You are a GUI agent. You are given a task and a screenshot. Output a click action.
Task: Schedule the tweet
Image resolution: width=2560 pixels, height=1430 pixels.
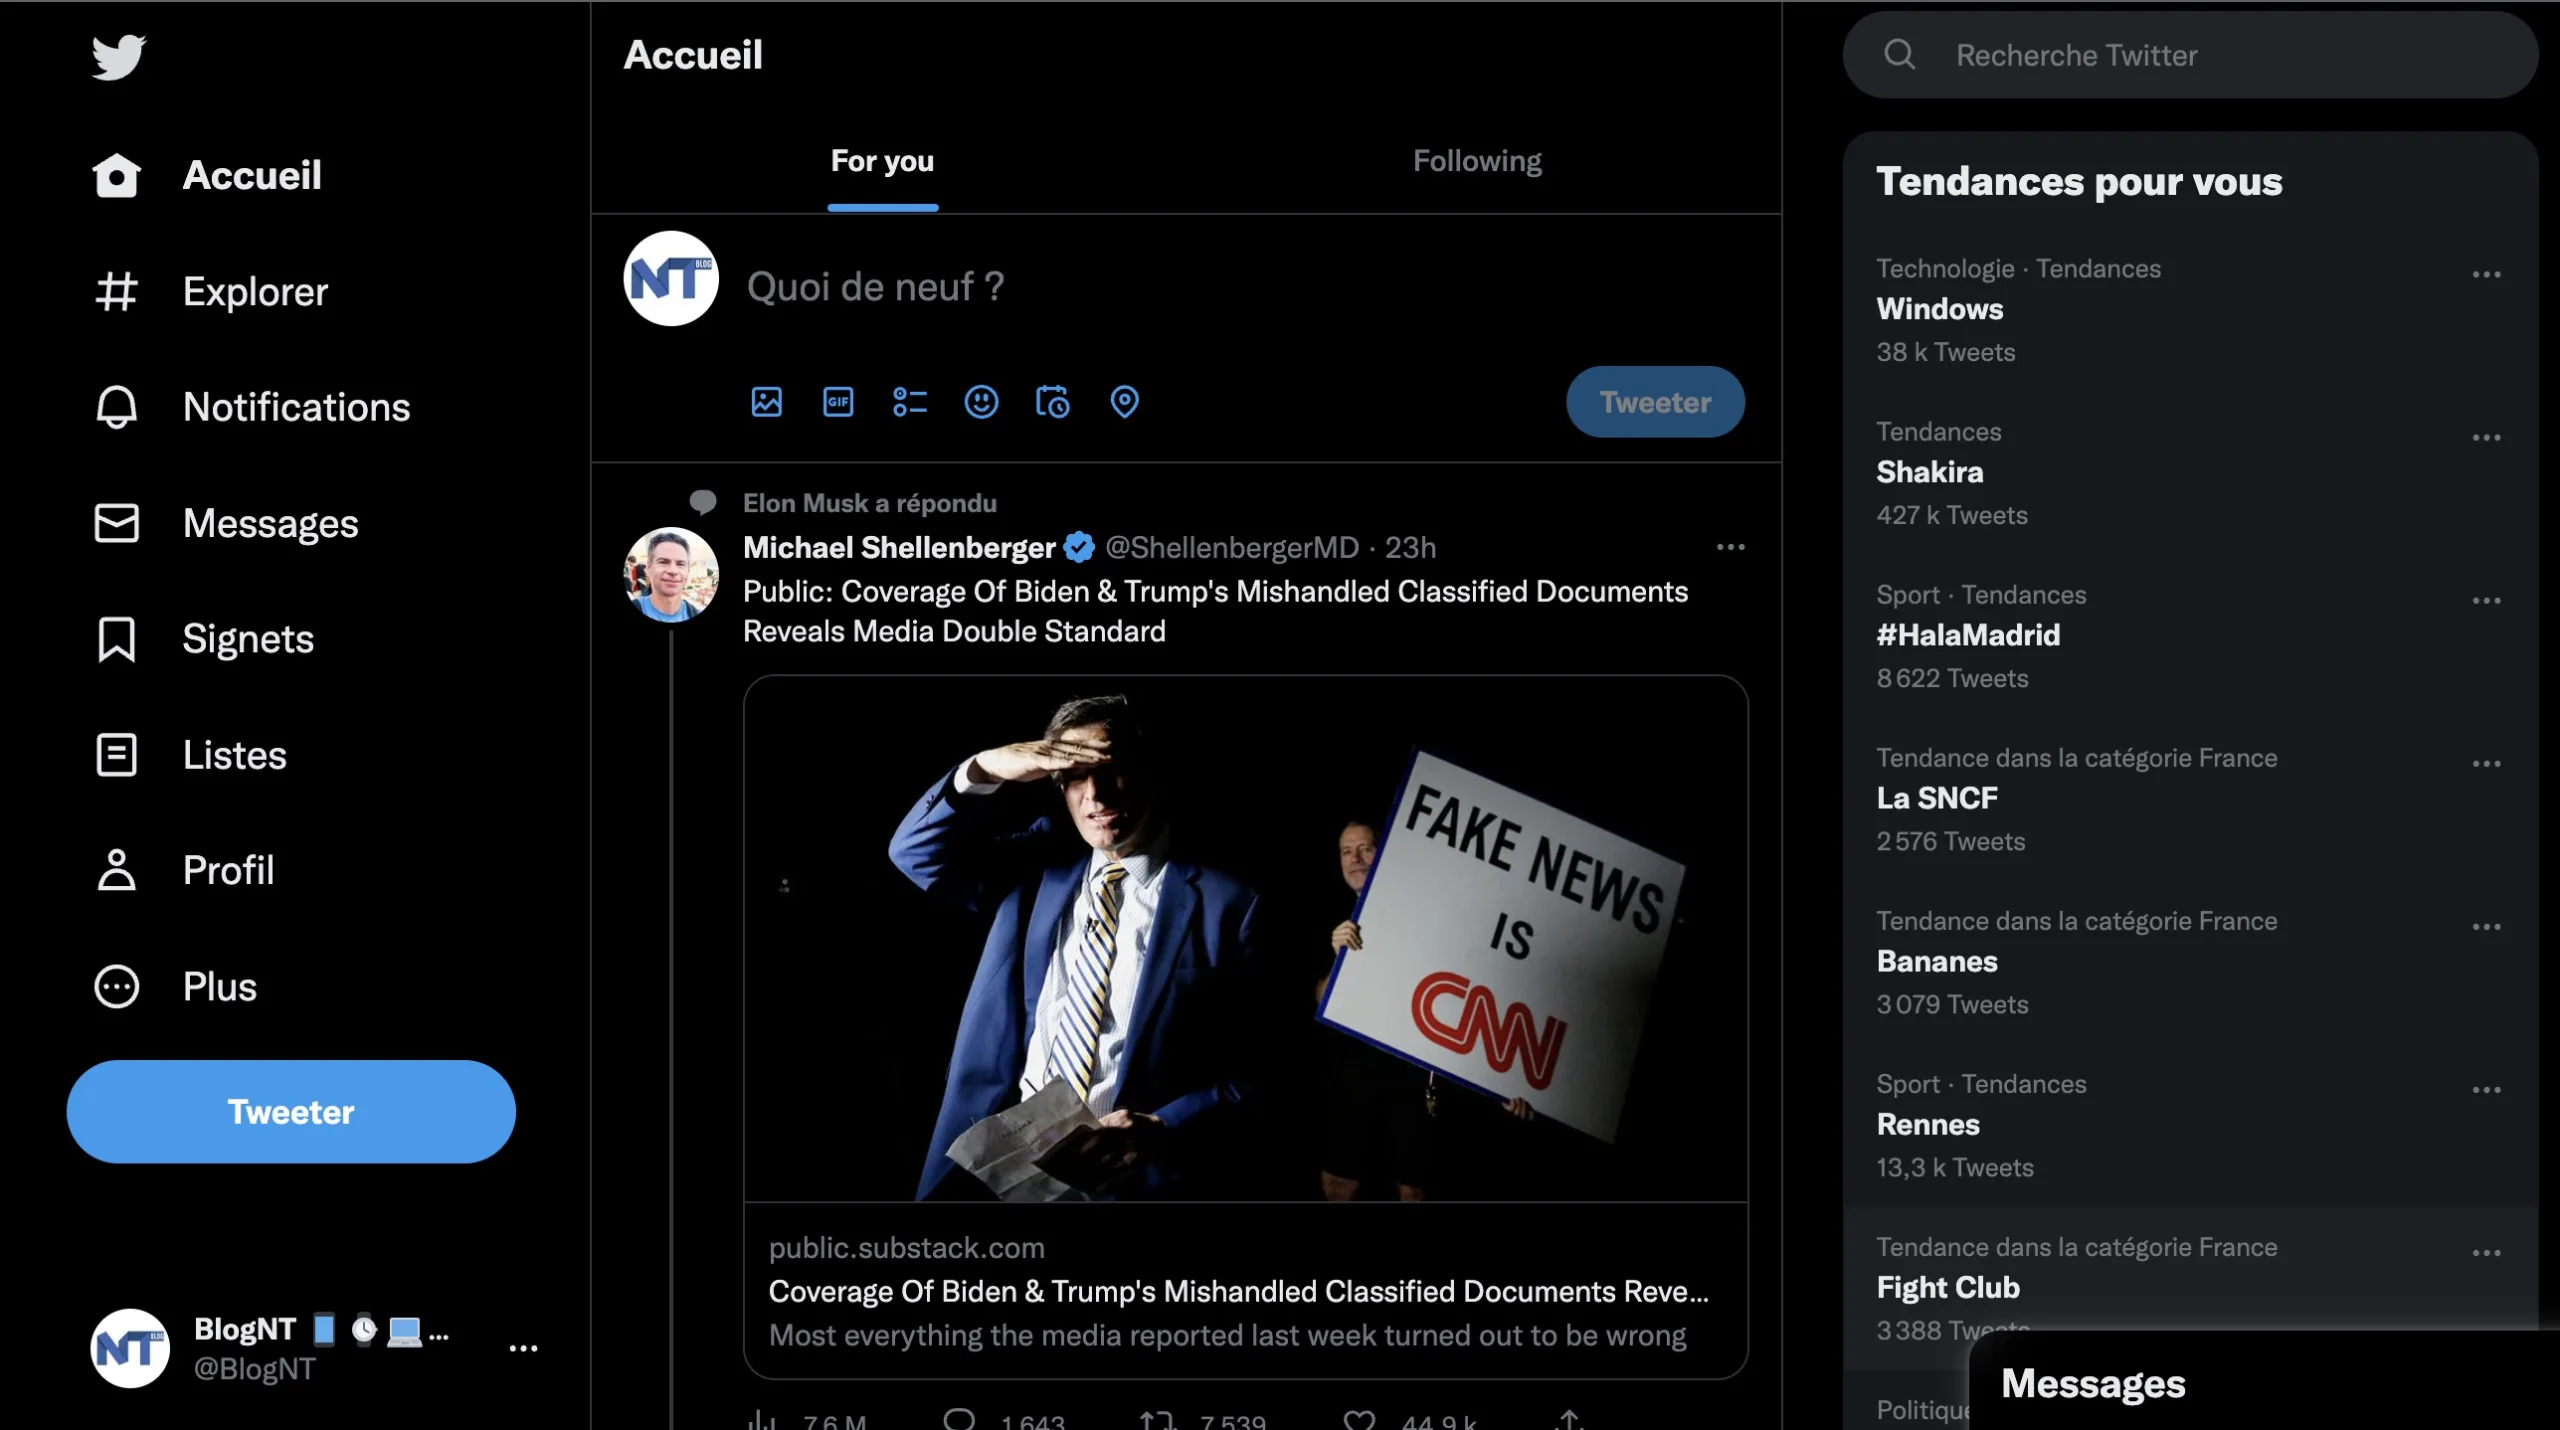[1053, 402]
